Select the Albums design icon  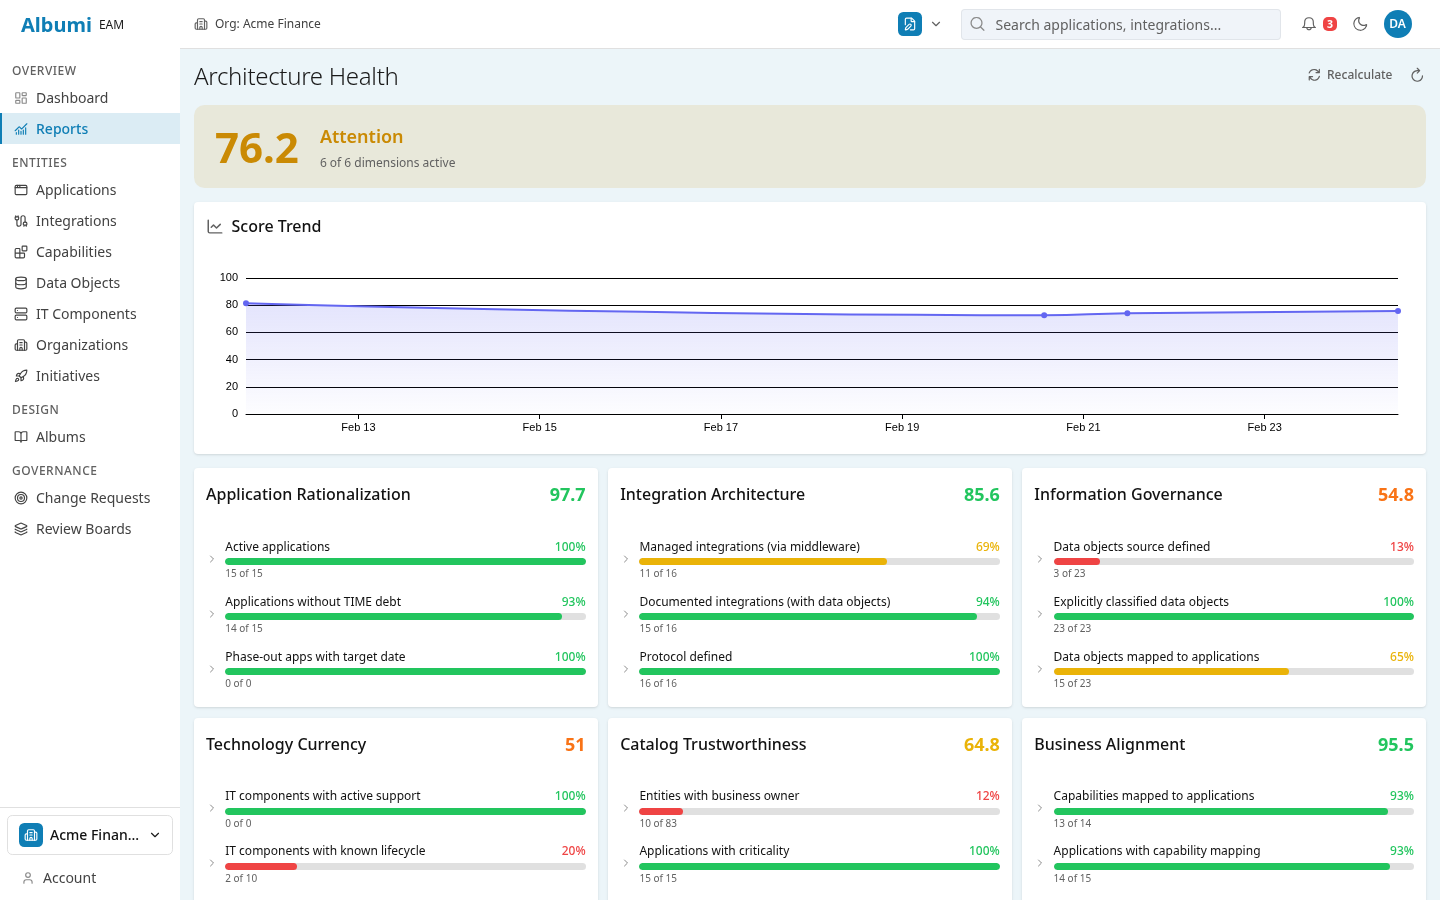click(20, 436)
